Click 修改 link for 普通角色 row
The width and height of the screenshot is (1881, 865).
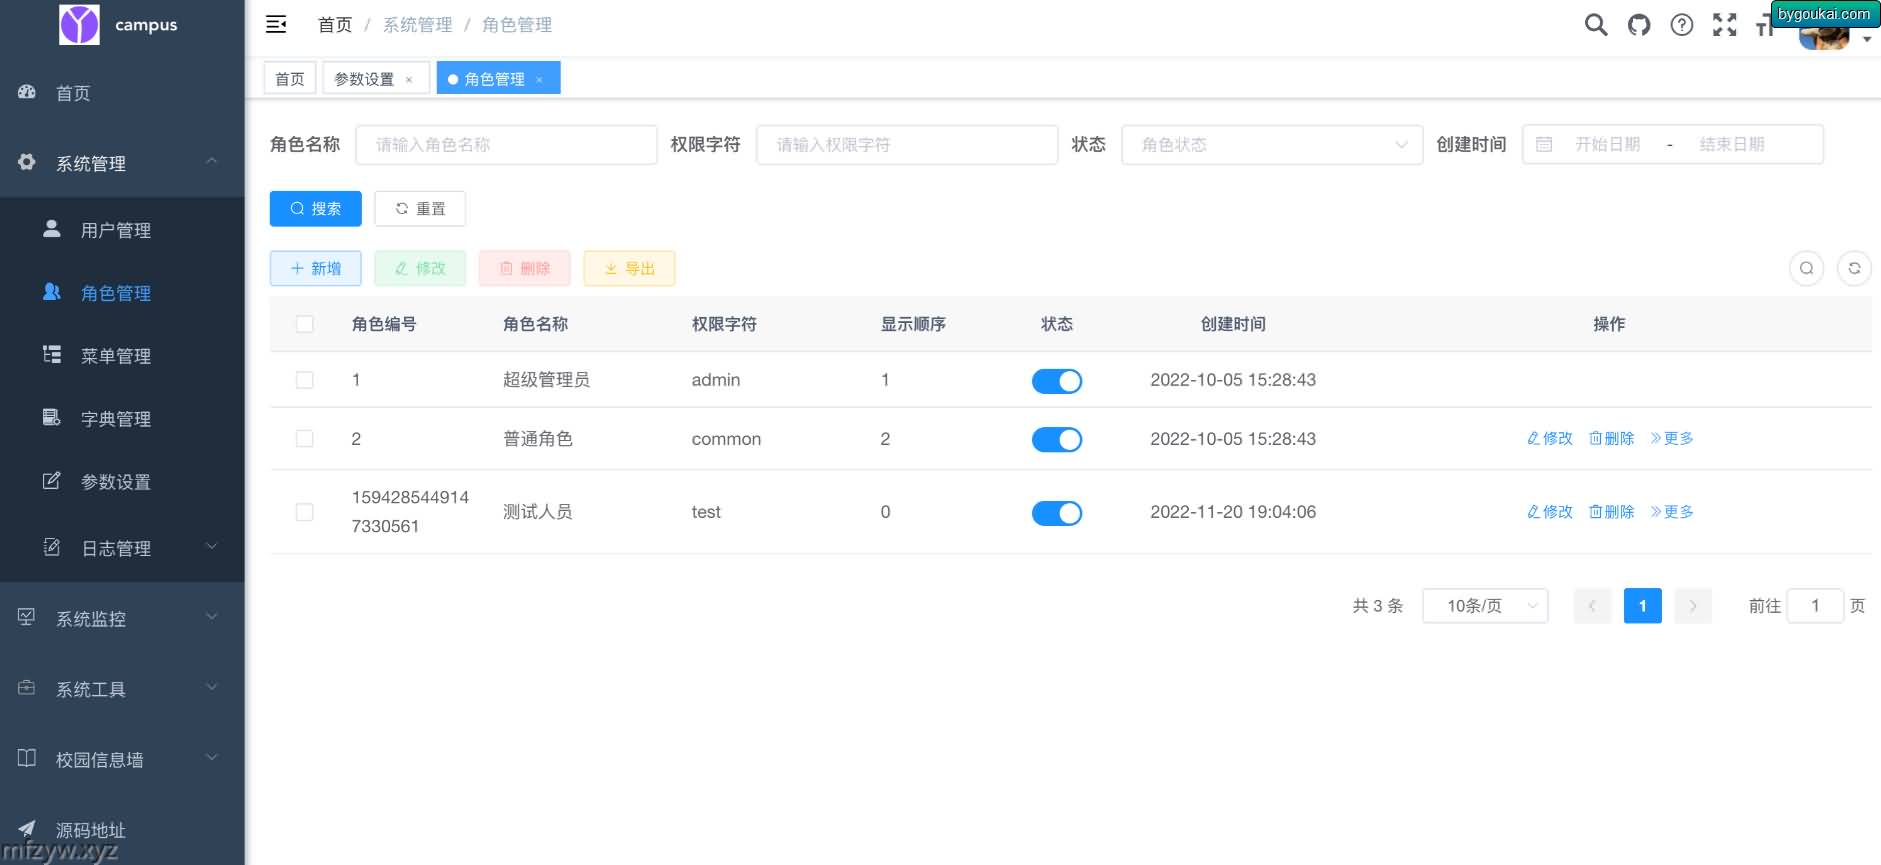click(x=1550, y=439)
